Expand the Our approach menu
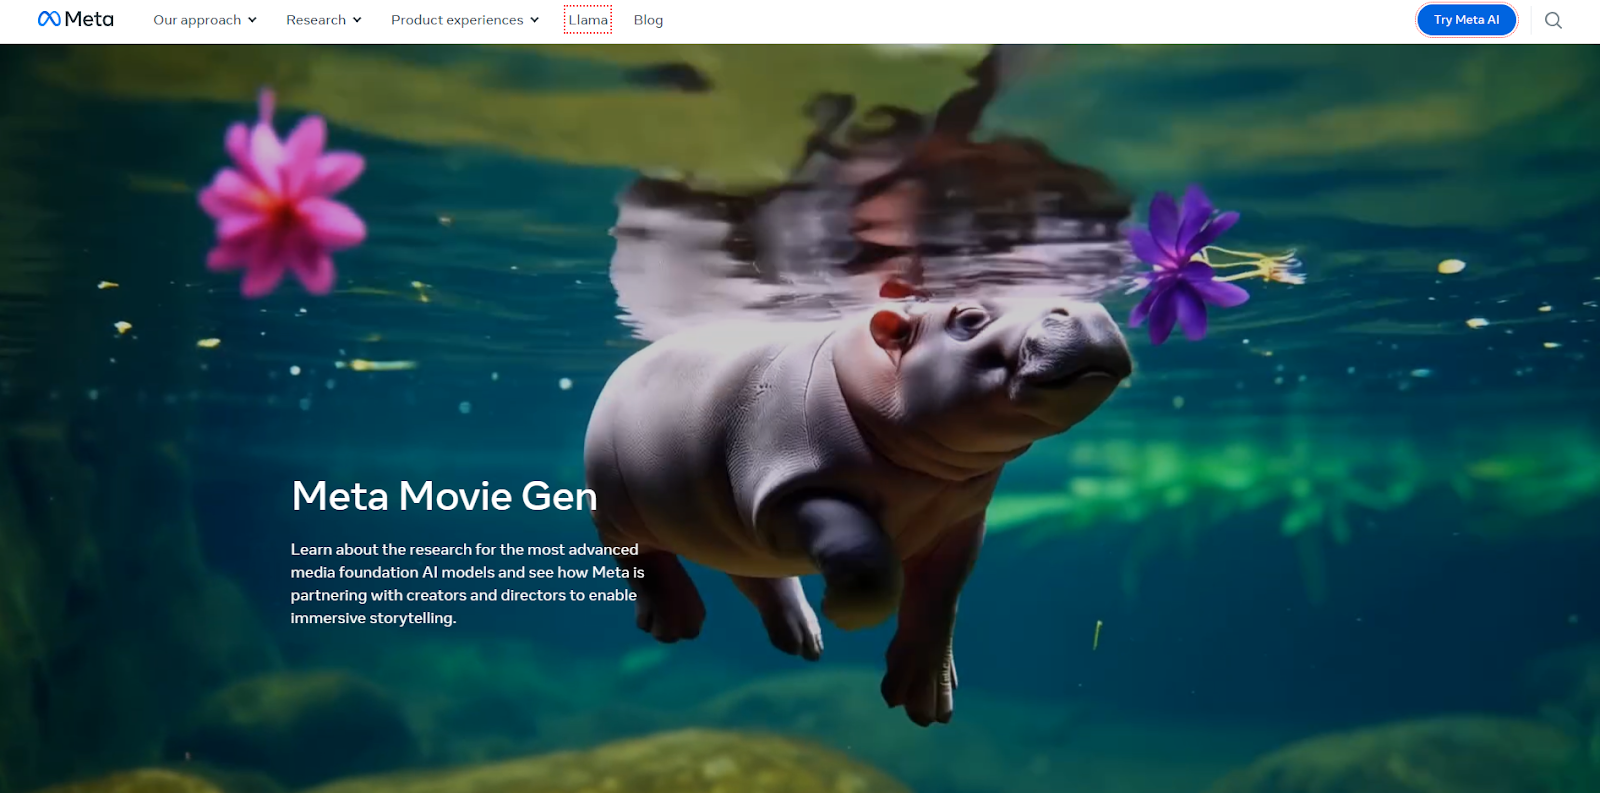 205,20
